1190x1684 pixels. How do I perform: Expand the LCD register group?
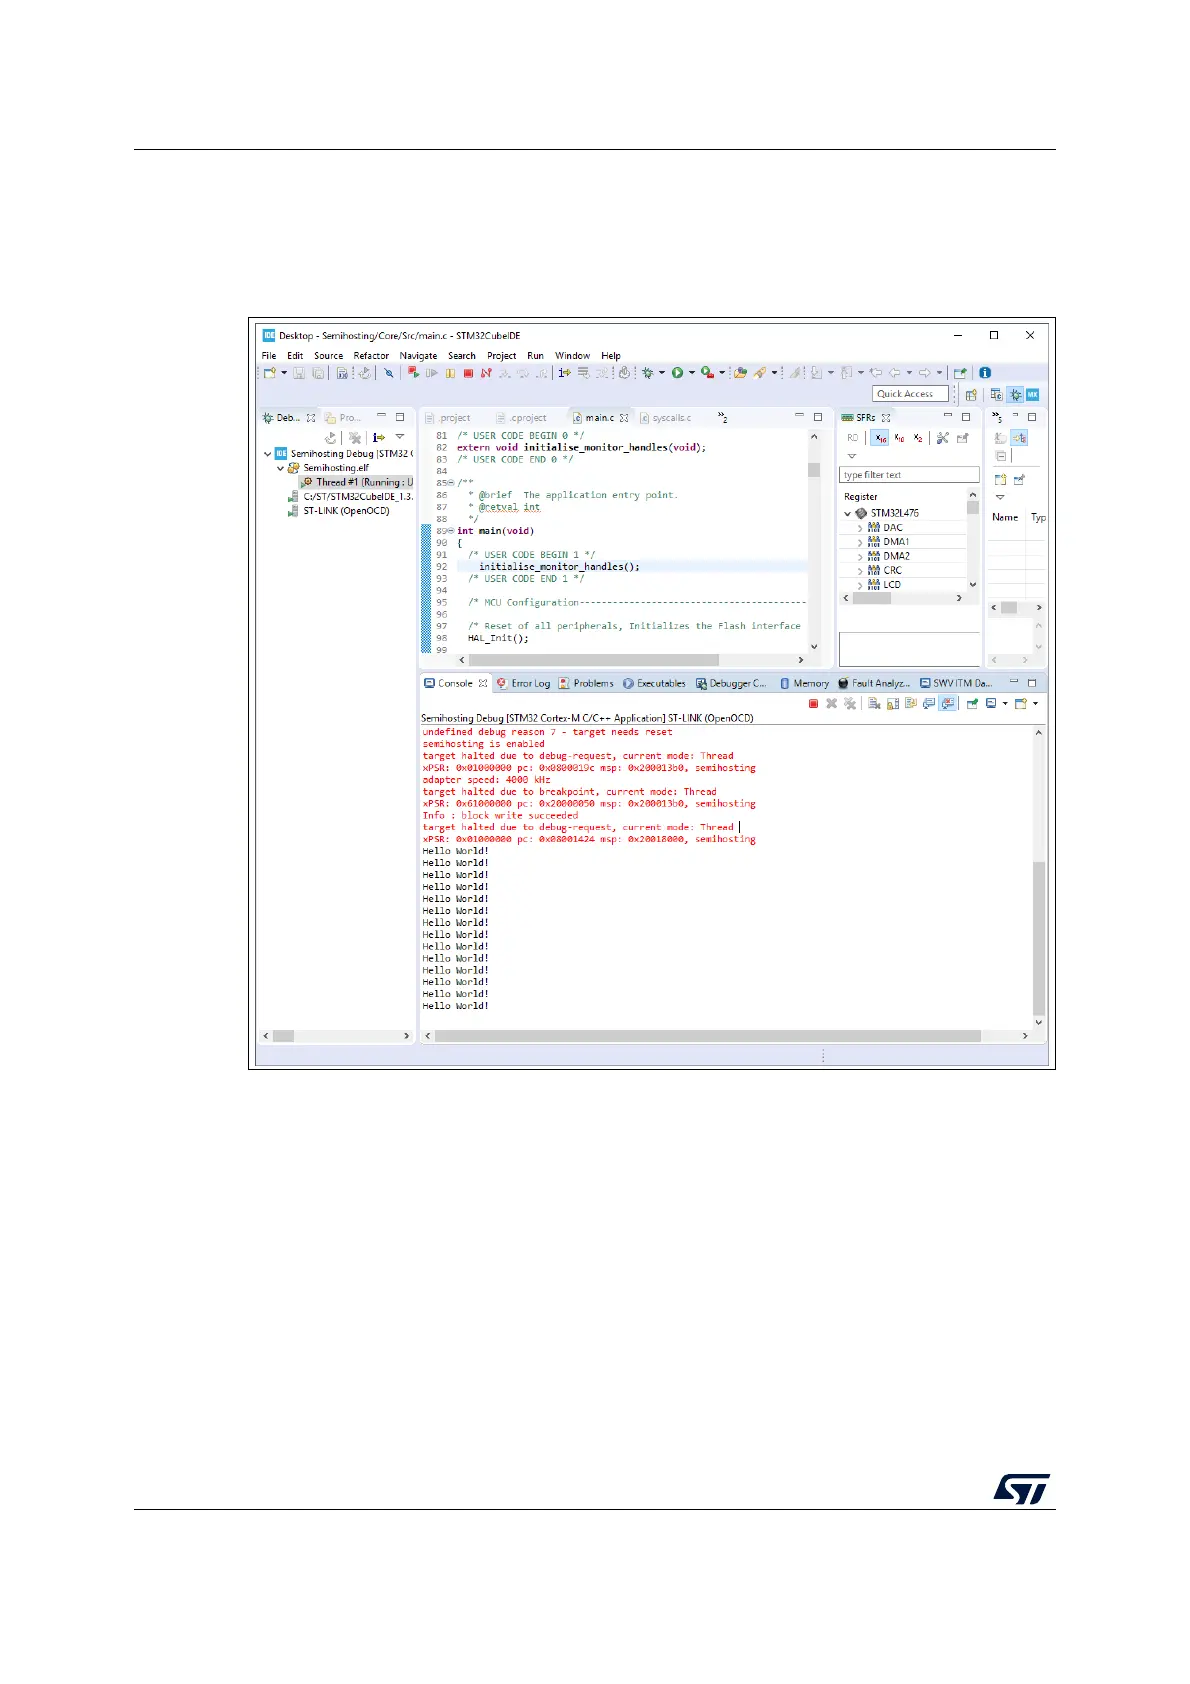860,585
